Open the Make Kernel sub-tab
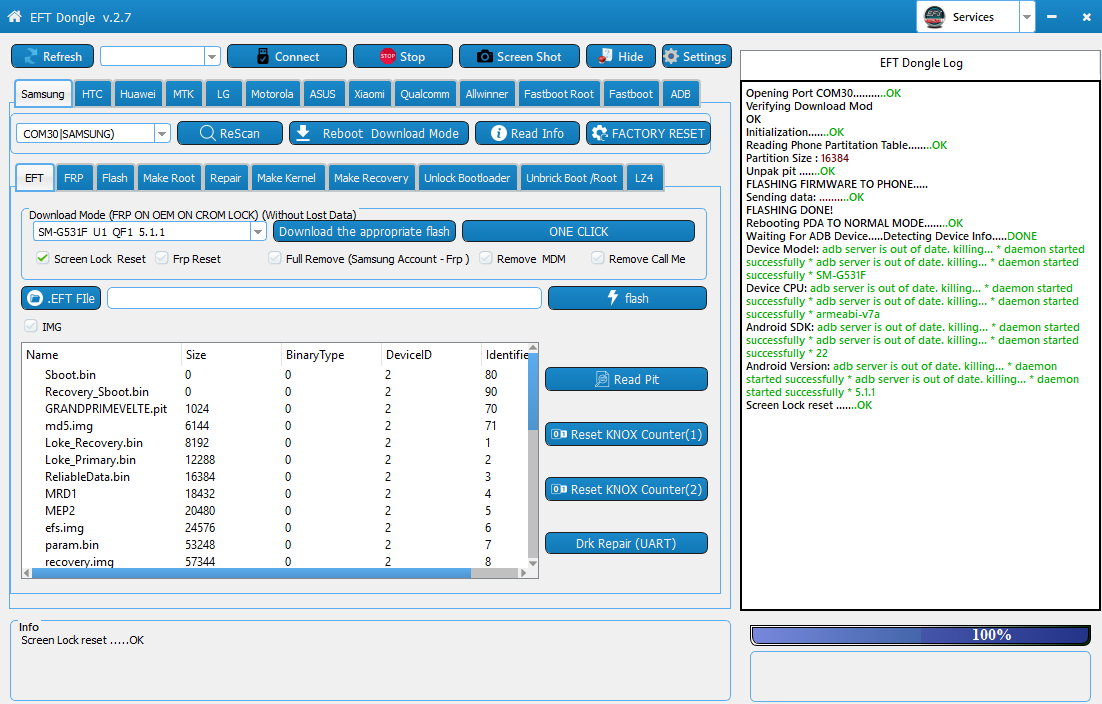The height and width of the screenshot is (704, 1102). [286, 178]
